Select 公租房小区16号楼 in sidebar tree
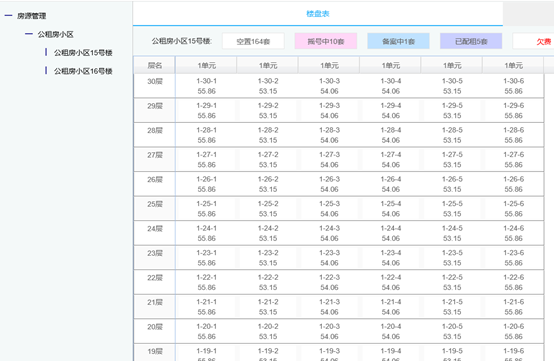This screenshot has width=554, height=361. click(x=83, y=71)
